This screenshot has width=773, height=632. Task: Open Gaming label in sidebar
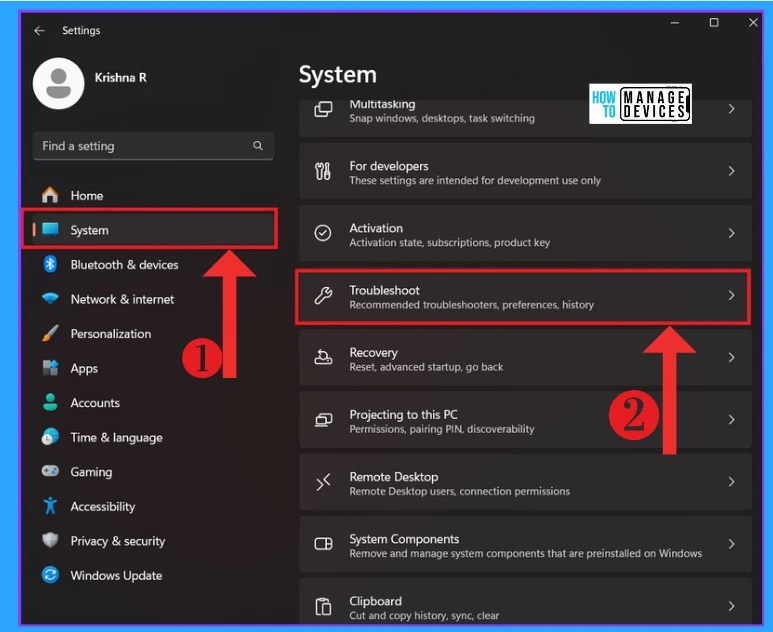click(91, 472)
